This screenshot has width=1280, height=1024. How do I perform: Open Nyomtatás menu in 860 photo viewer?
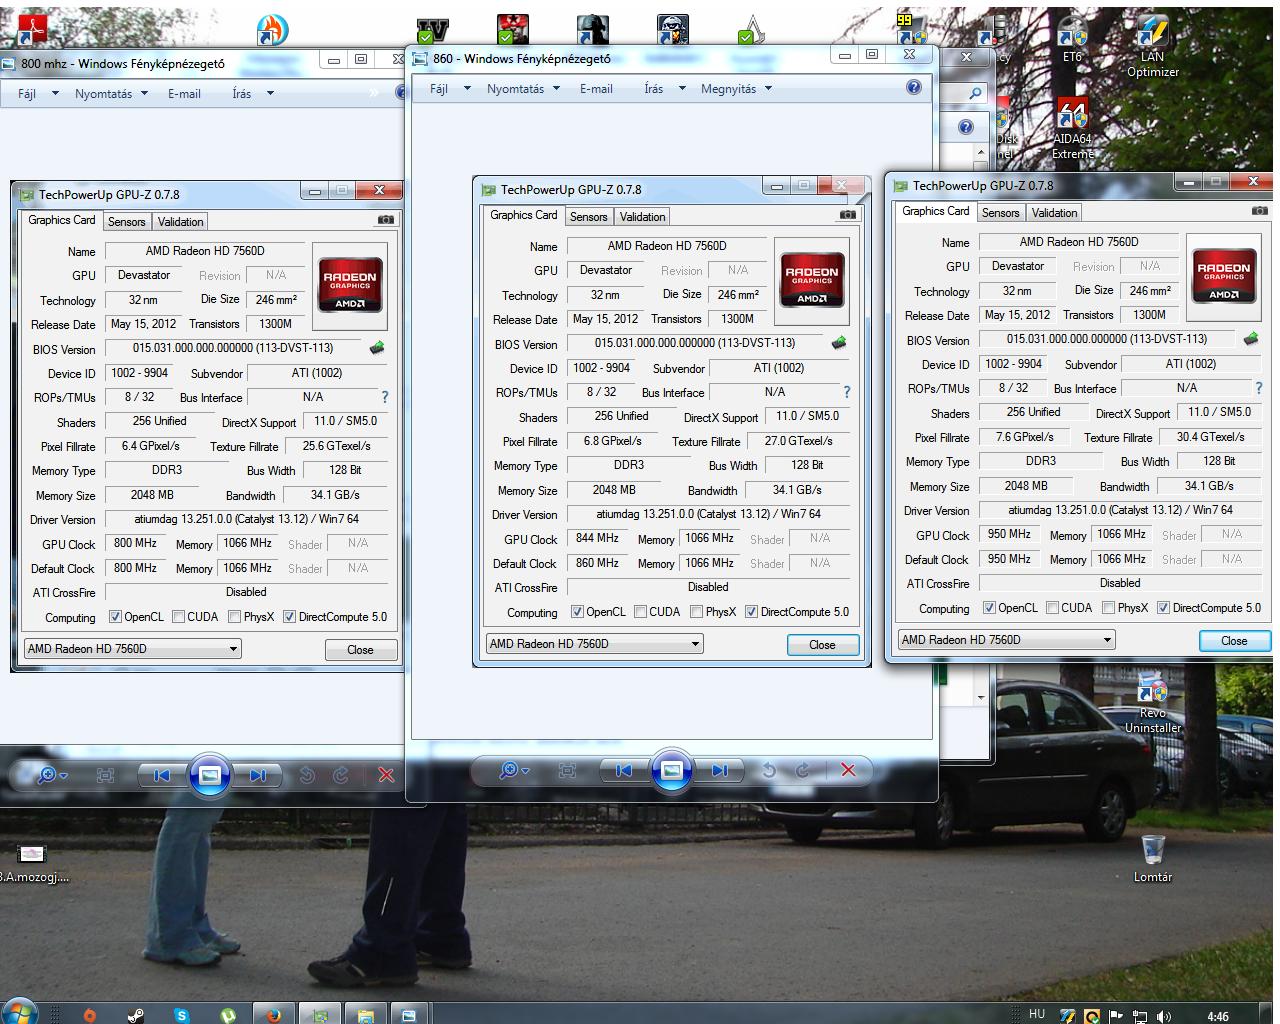click(x=516, y=89)
